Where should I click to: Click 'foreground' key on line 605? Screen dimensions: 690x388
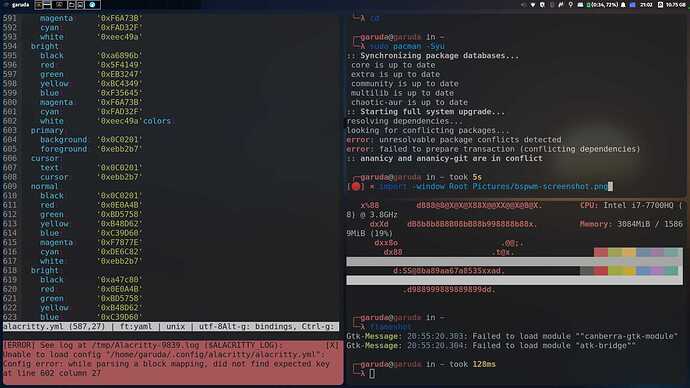point(64,149)
